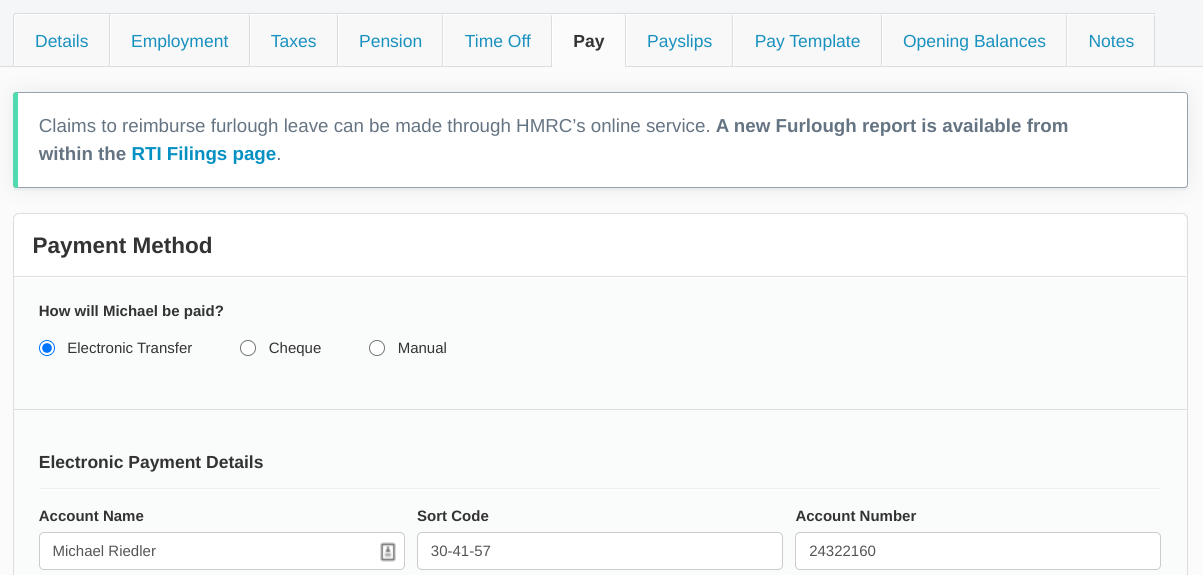Click the Account Number label
1203x575 pixels.
(856, 516)
